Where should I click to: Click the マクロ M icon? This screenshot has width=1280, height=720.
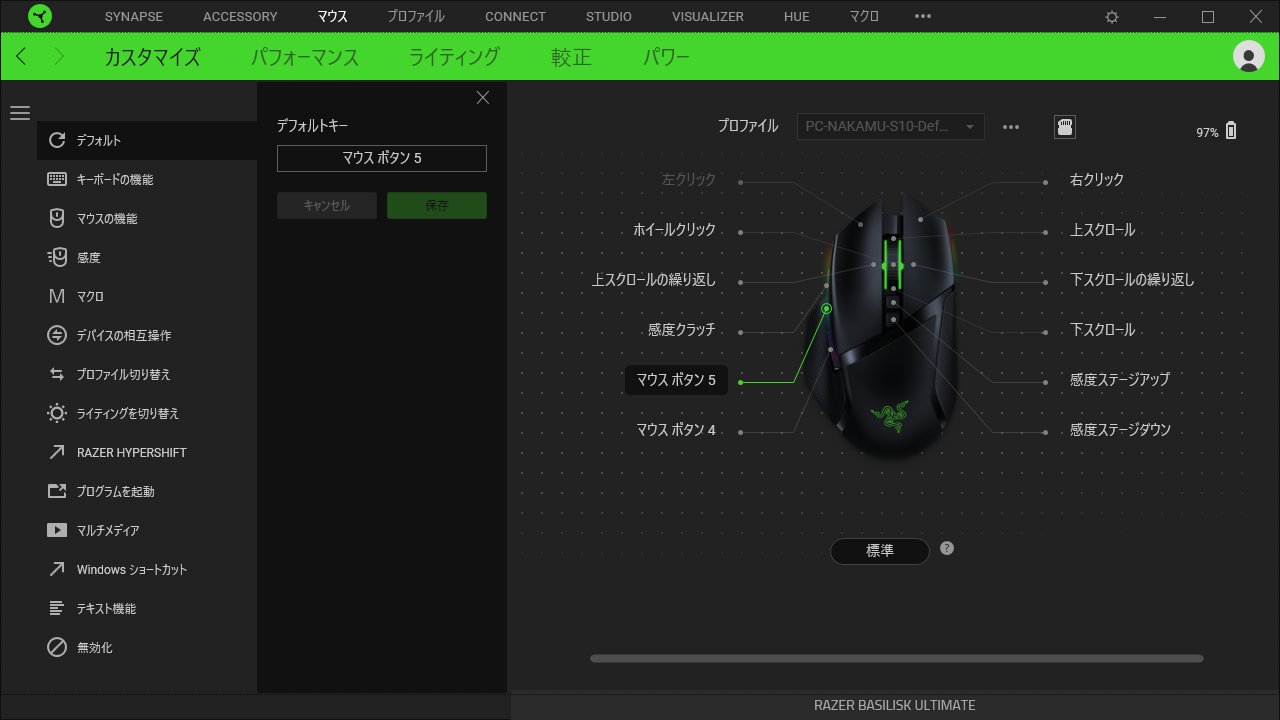(57, 296)
